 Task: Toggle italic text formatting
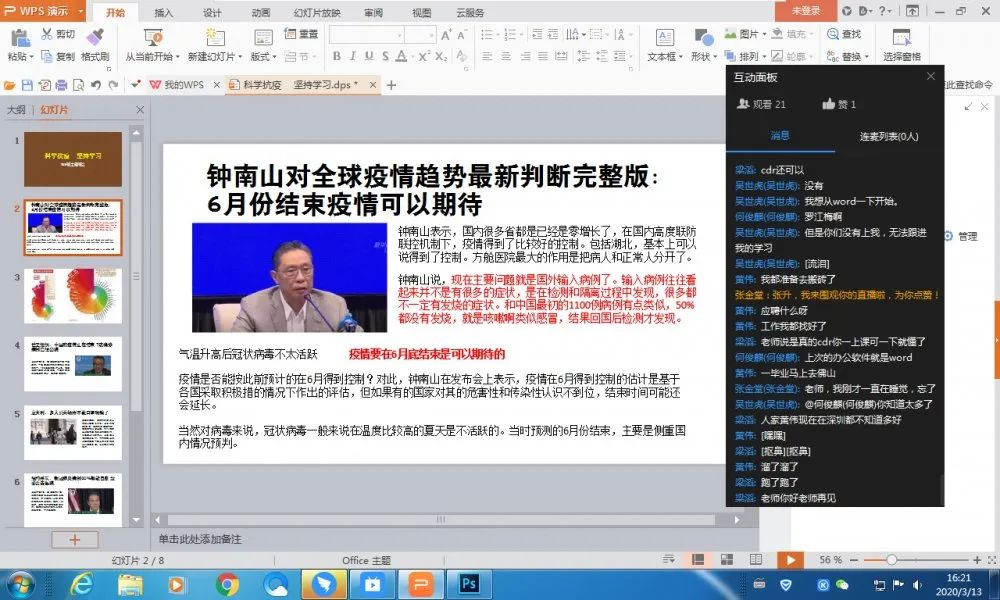(x=352, y=57)
